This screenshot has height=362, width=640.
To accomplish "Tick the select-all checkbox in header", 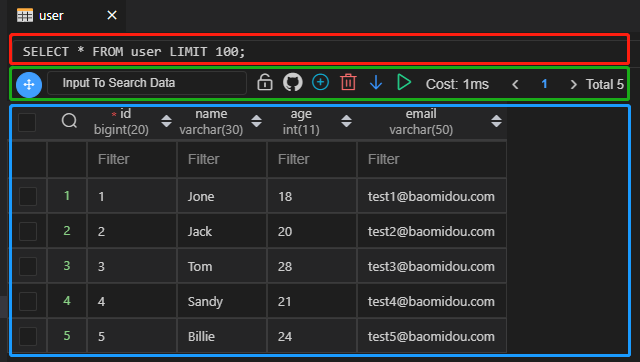I will click(27, 122).
